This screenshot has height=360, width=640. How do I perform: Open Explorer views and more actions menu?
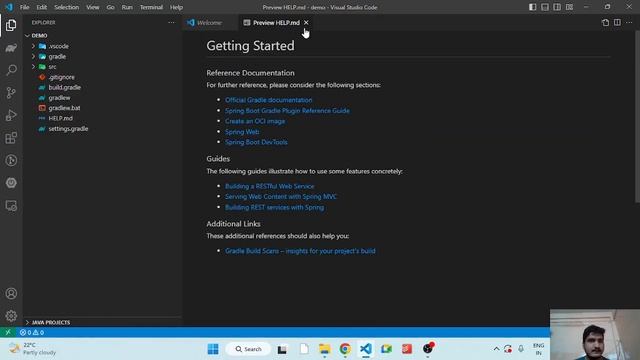pyautogui.click(x=171, y=22)
